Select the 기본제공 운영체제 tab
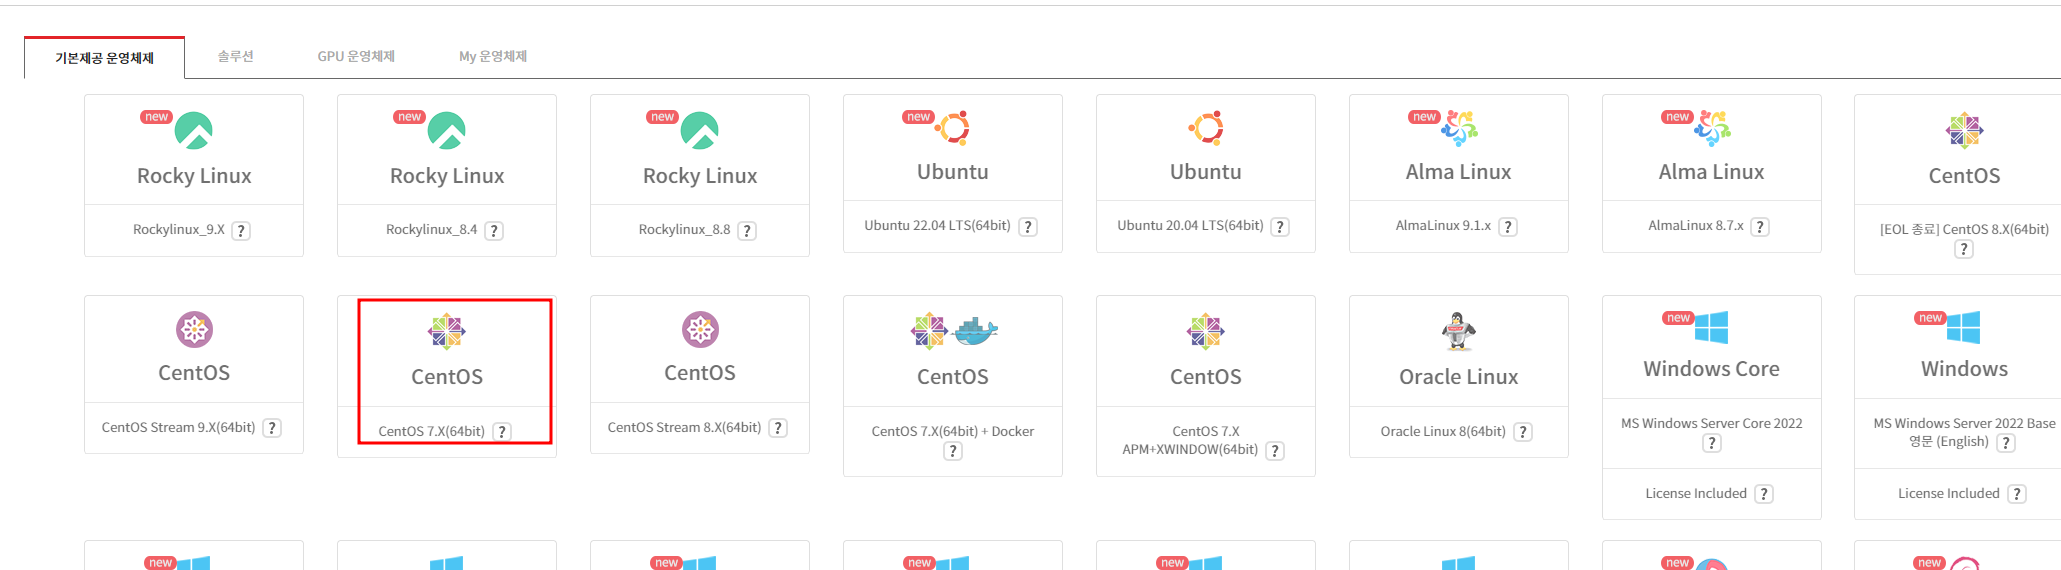 pyautogui.click(x=104, y=58)
